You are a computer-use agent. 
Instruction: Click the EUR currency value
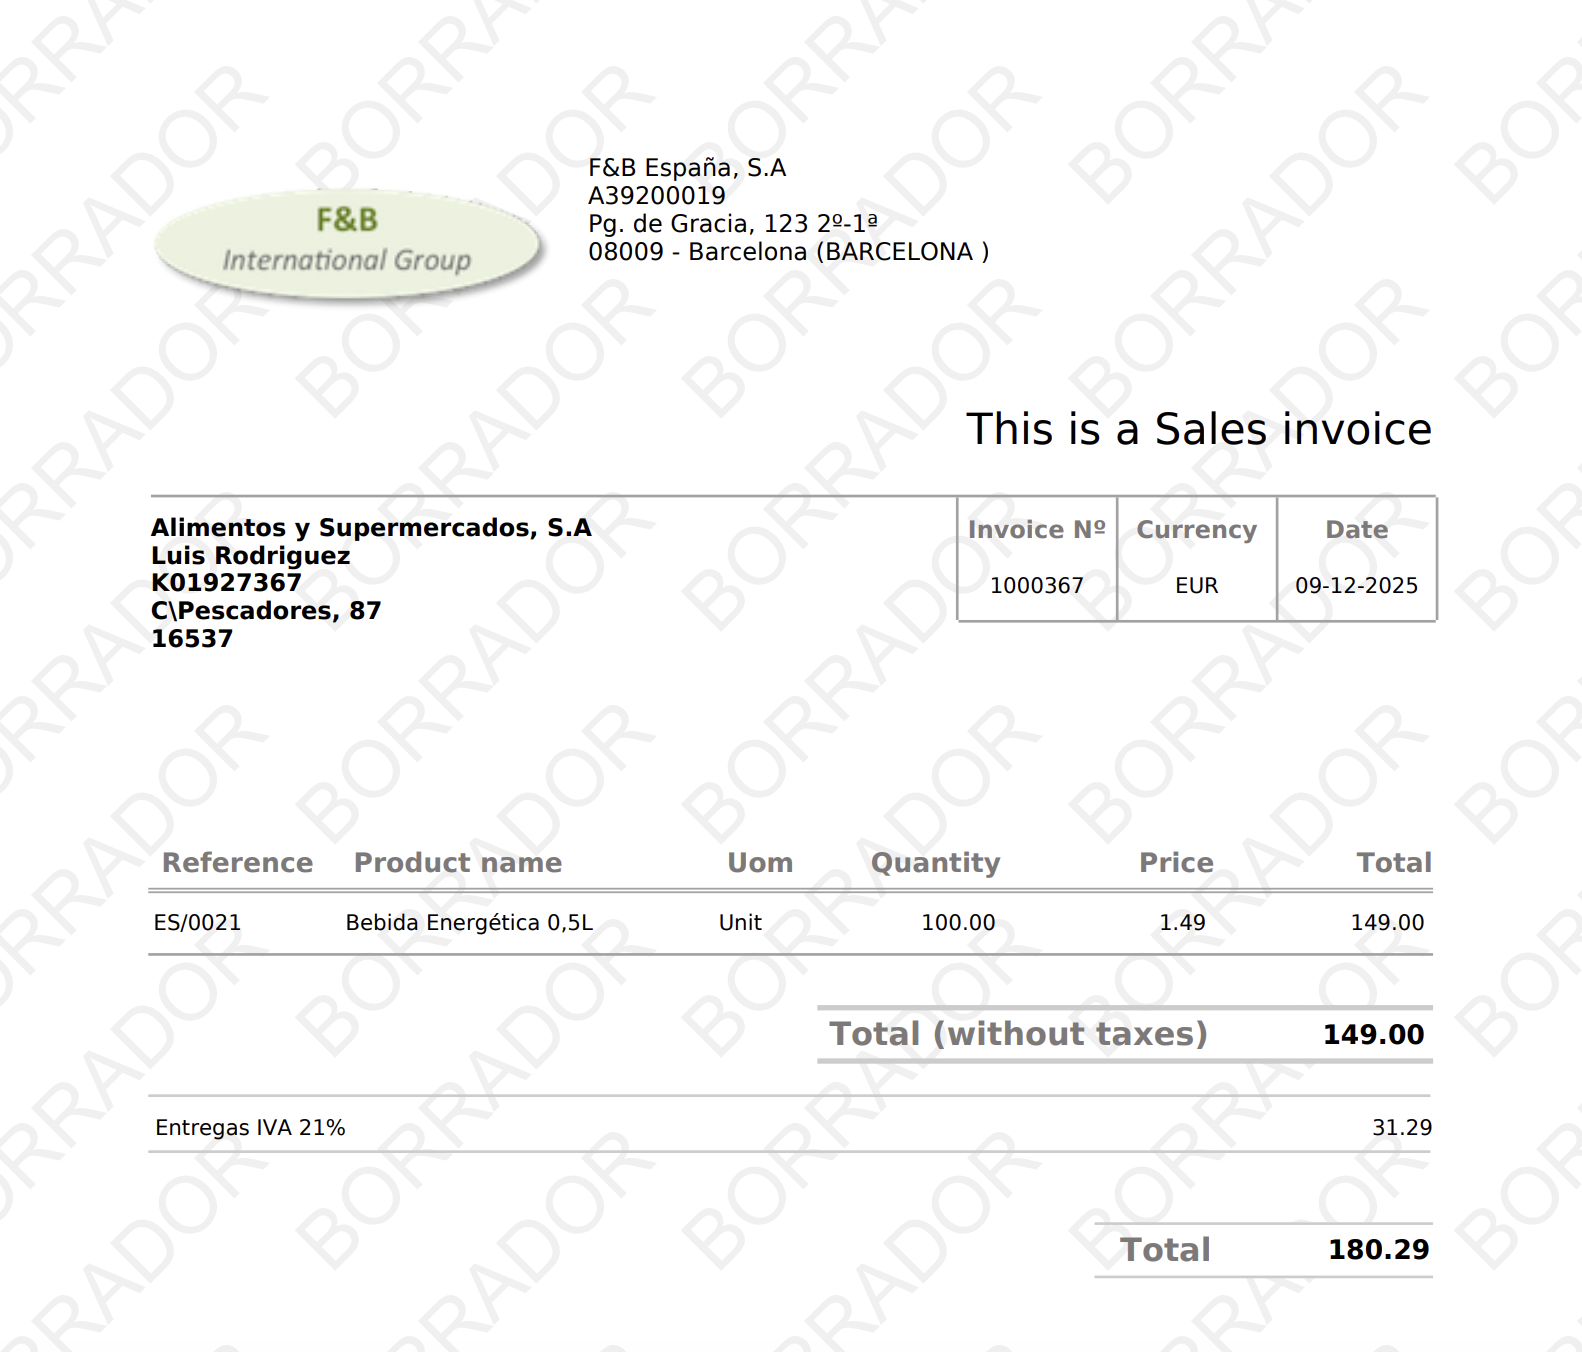pos(1196,586)
